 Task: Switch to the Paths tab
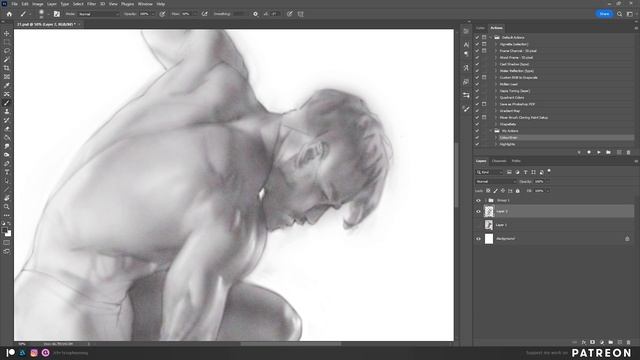(516, 161)
